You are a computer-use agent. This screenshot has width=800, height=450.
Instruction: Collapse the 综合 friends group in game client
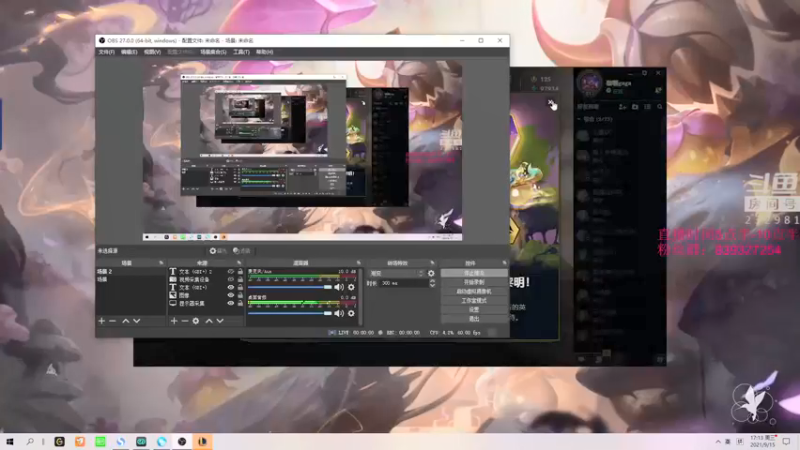click(x=580, y=119)
